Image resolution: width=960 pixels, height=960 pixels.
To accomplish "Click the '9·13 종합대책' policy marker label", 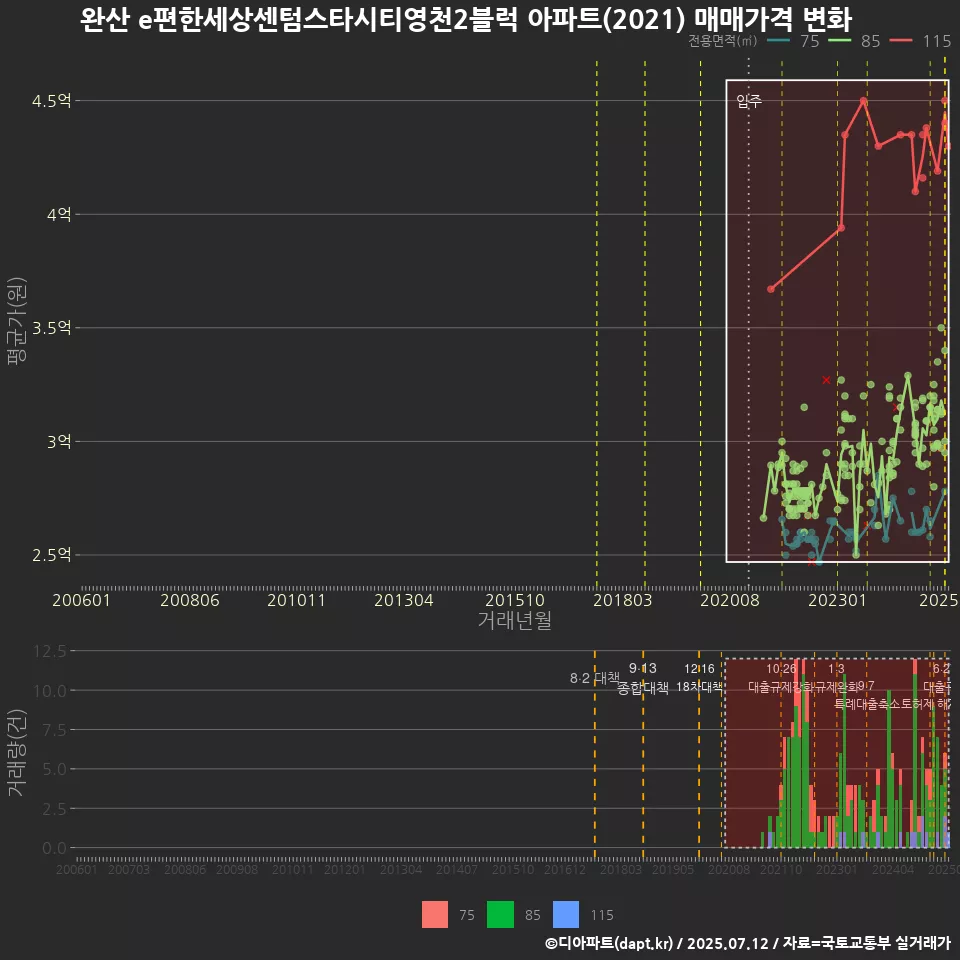I will [x=643, y=678].
